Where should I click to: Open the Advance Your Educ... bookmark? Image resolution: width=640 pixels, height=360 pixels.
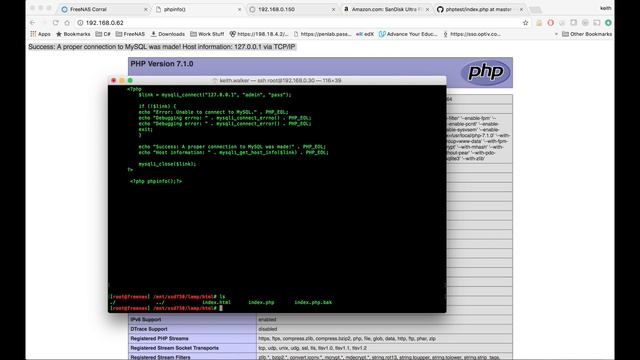point(408,34)
